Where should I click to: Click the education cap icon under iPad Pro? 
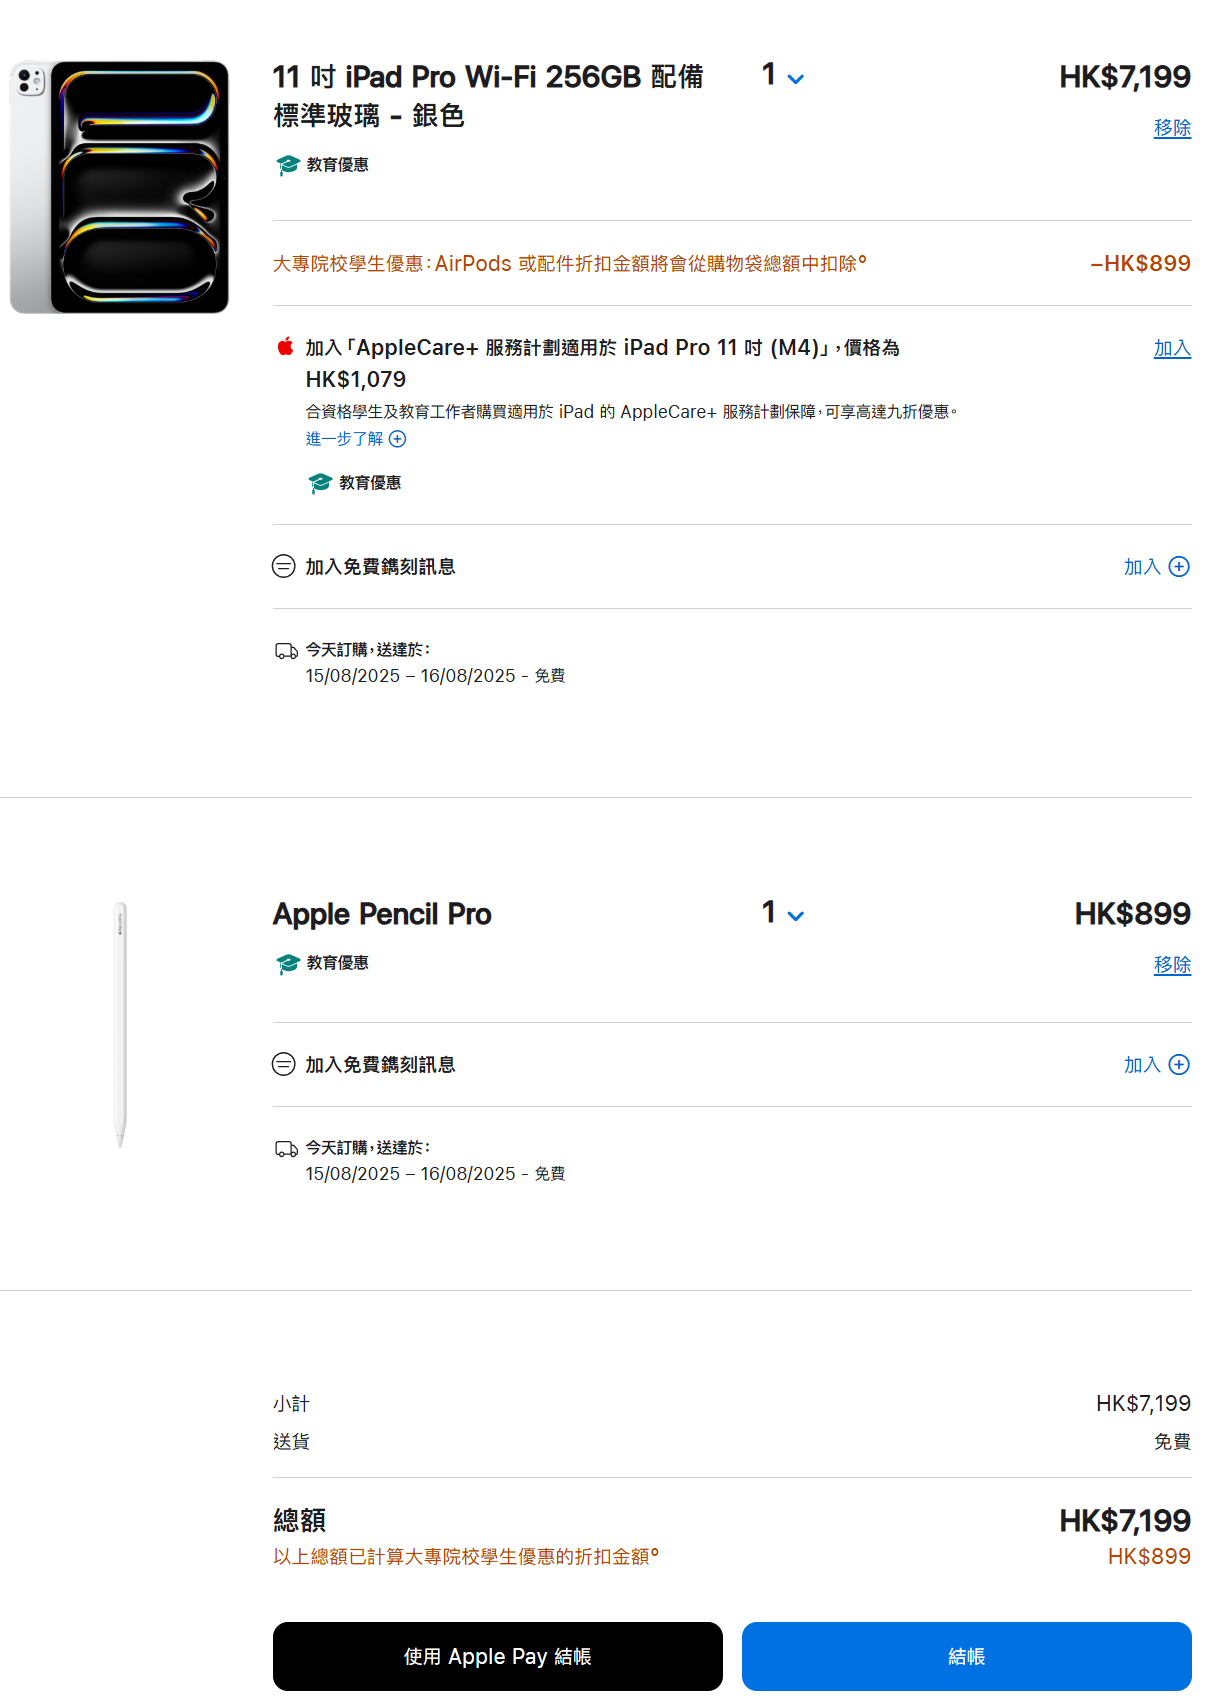288,165
